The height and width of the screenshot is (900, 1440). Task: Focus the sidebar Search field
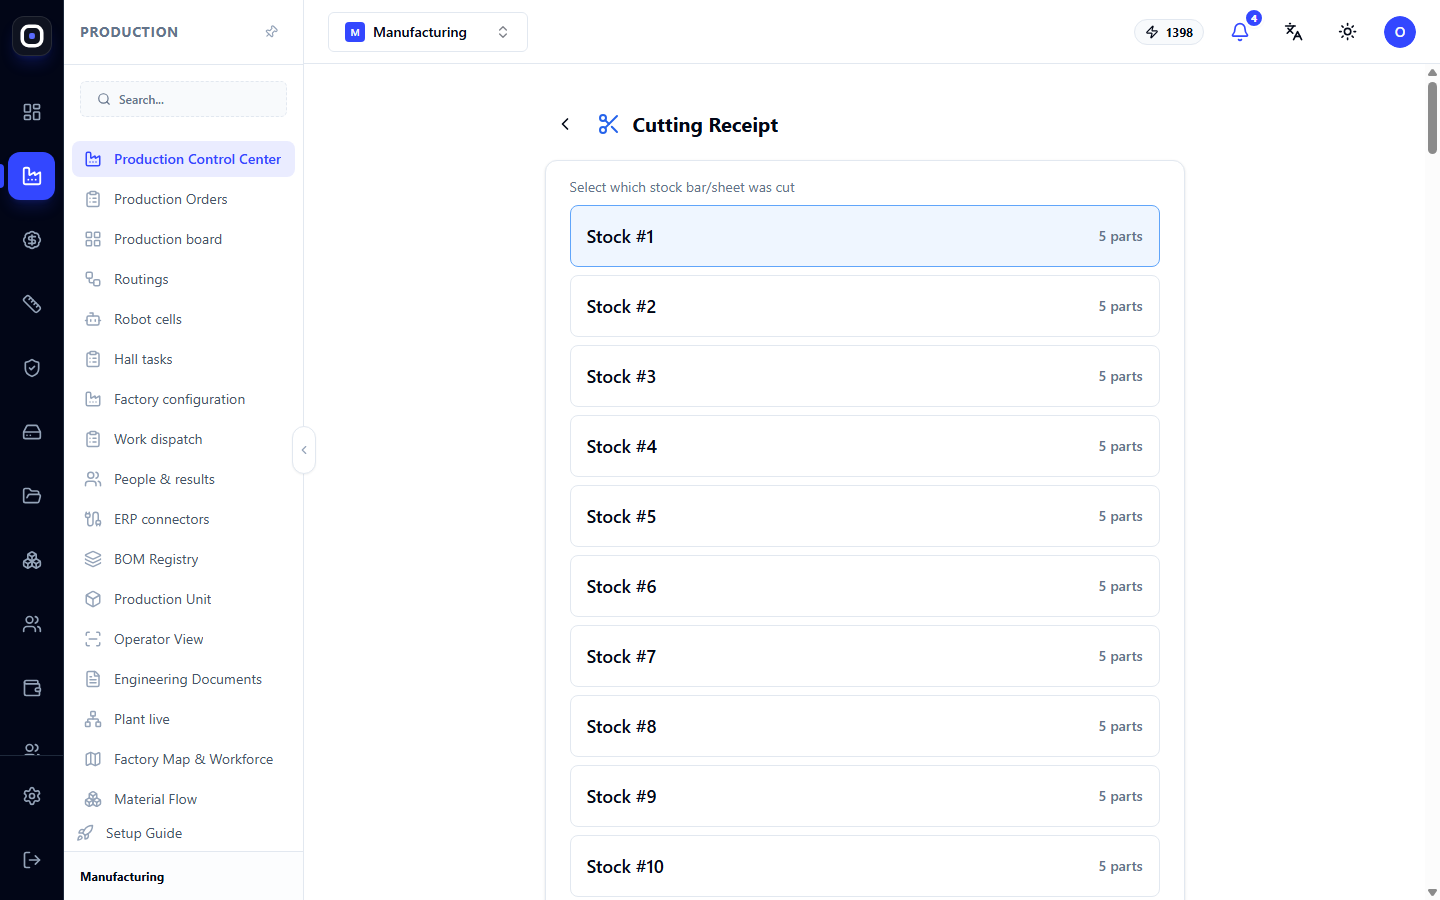184,99
